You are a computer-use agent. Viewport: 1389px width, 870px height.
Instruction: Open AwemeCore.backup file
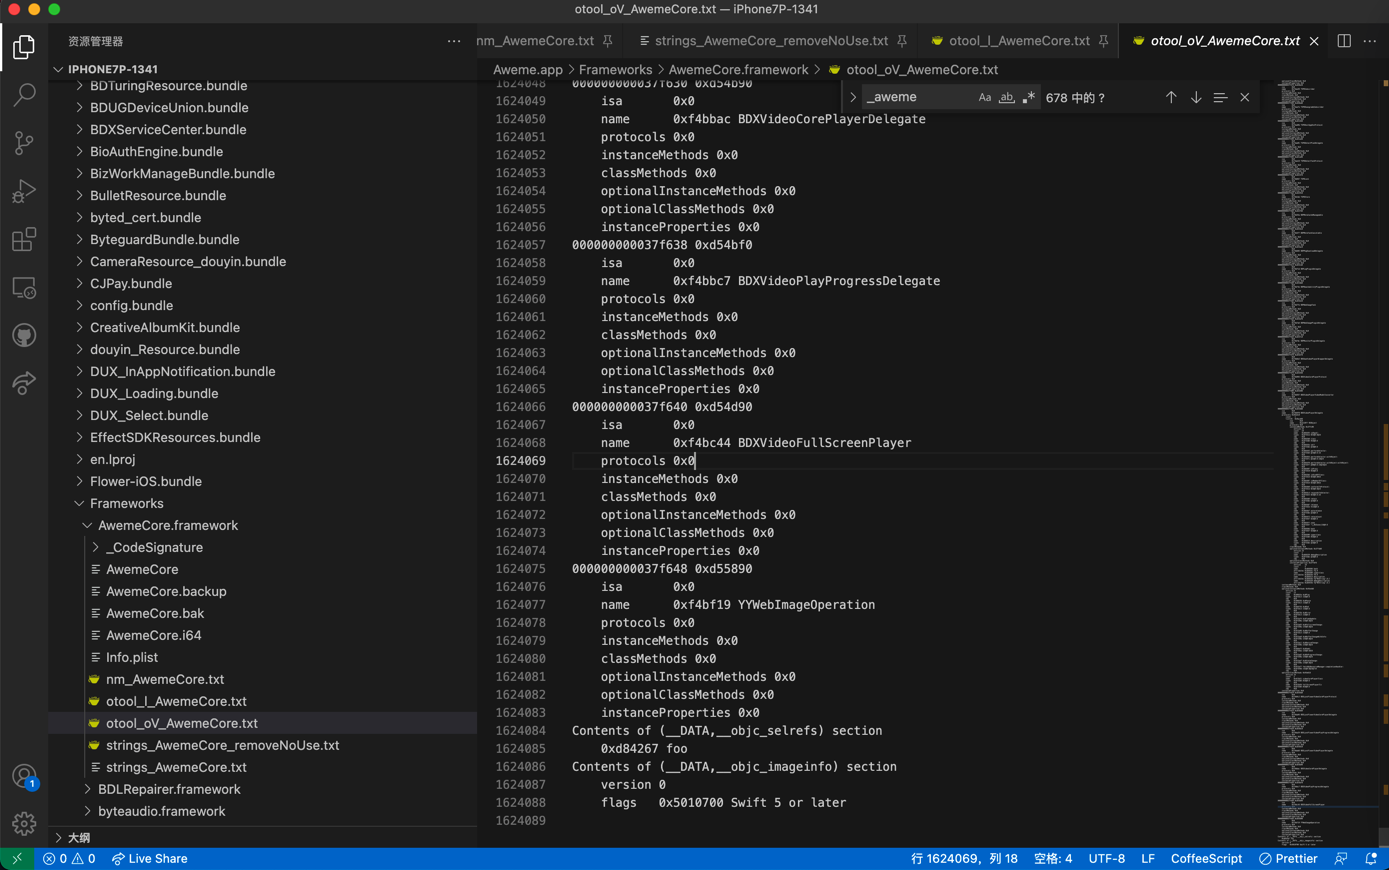point(166,591)
